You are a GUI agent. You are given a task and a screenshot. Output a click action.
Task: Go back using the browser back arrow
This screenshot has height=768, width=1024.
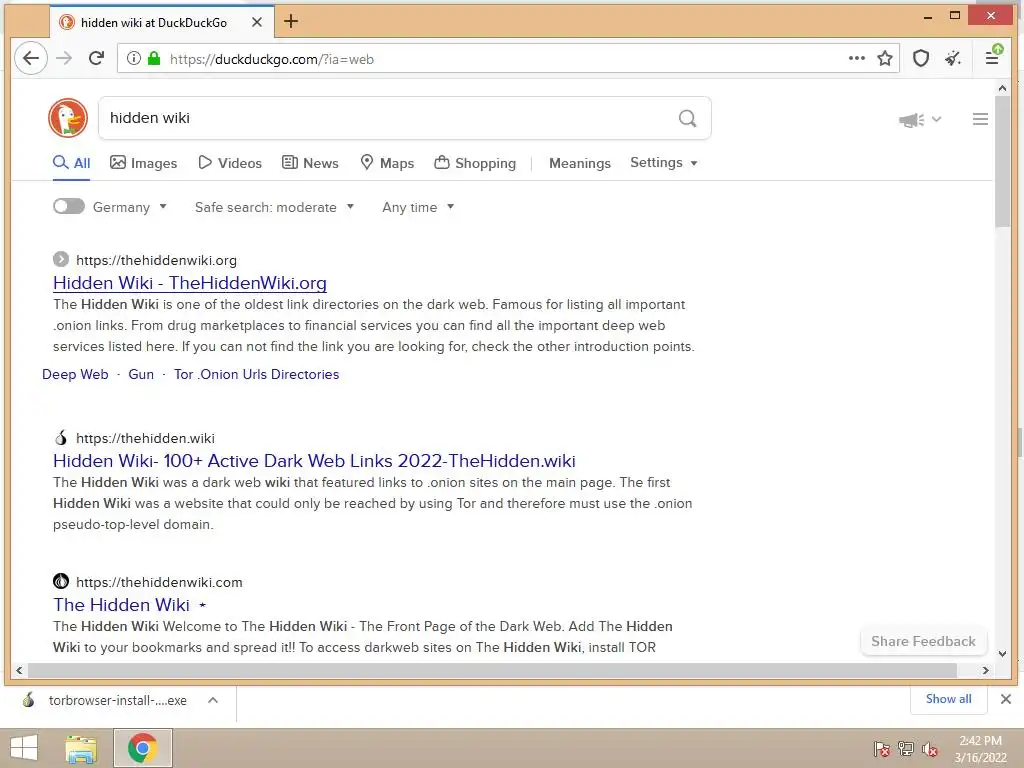(x=31, y=58)
